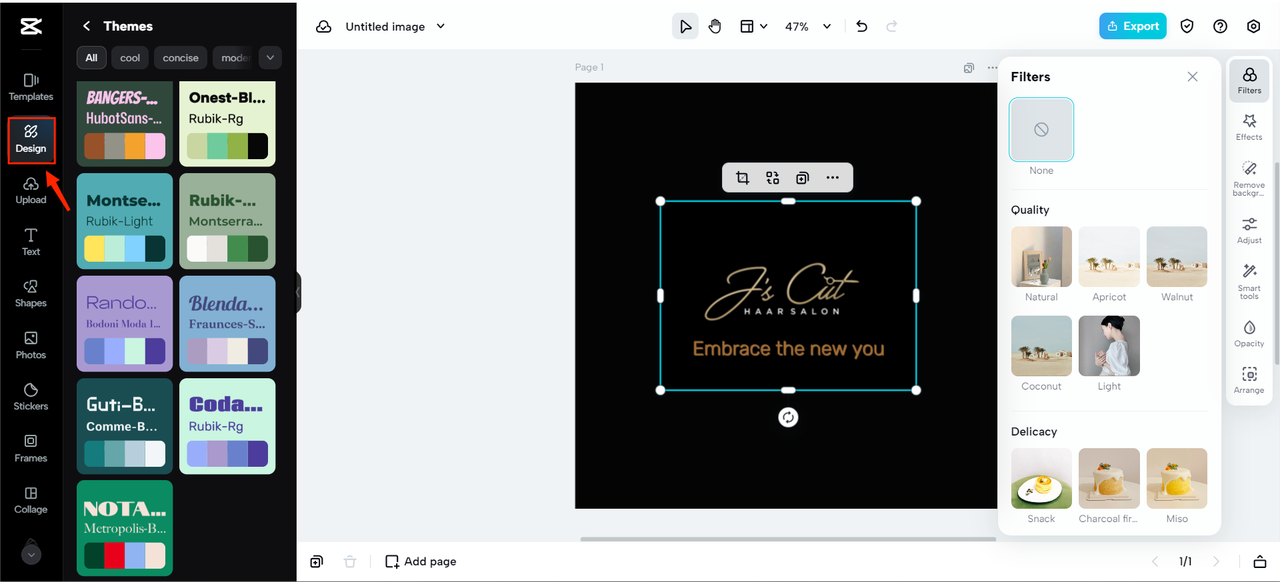This screenshot has width=1280, height=582.
Task: Select the None filter option
Action: click(1041, 130)
